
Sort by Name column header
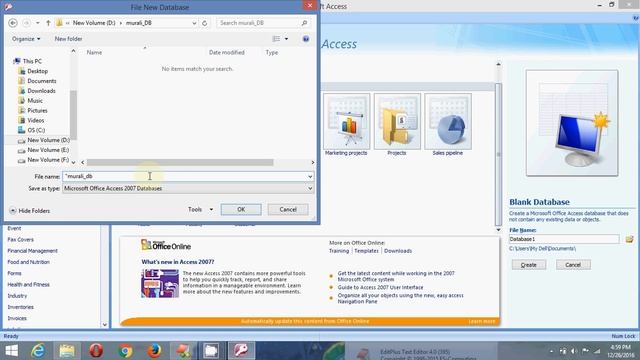pos(94,53)
